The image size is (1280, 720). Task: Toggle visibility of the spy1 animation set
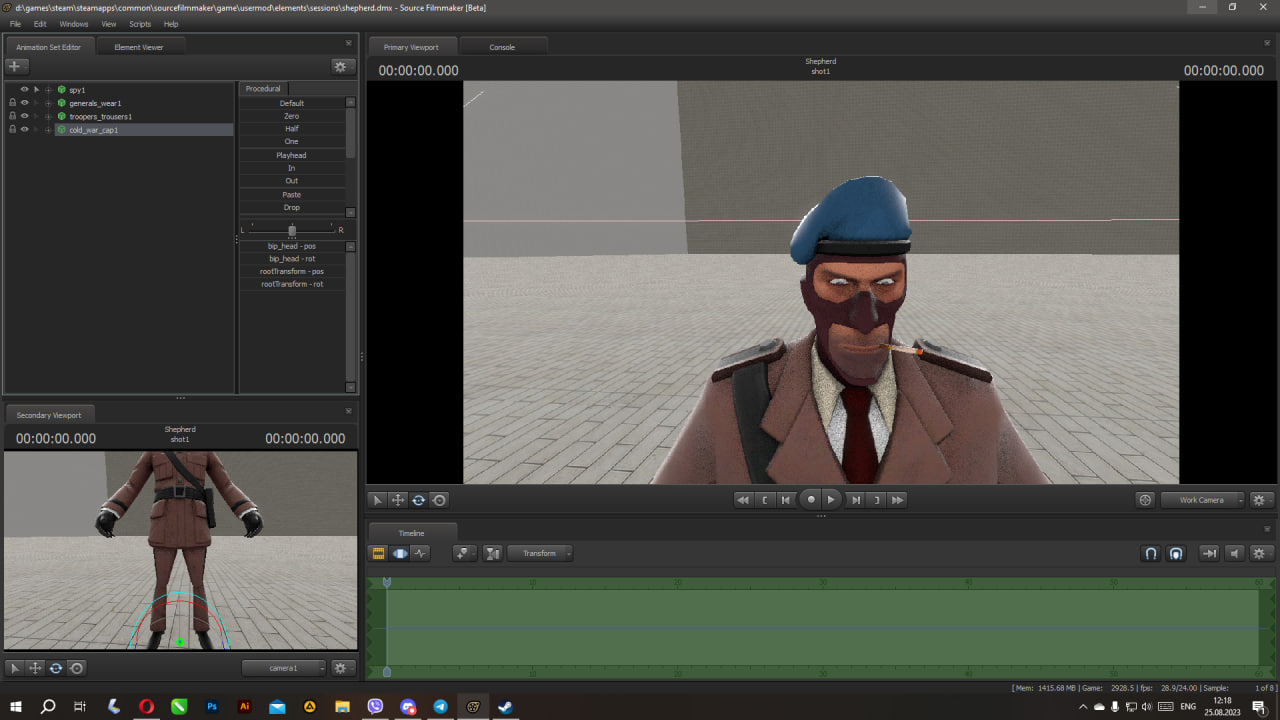(25, 90)
